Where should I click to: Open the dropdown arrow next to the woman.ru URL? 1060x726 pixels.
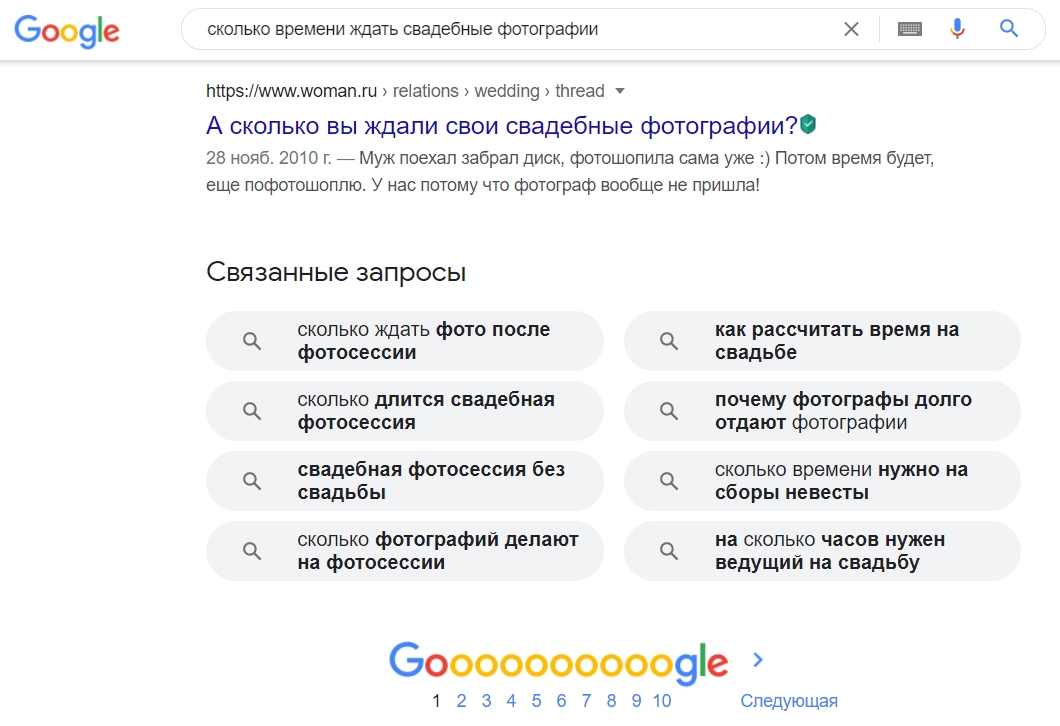pos(620,90)
